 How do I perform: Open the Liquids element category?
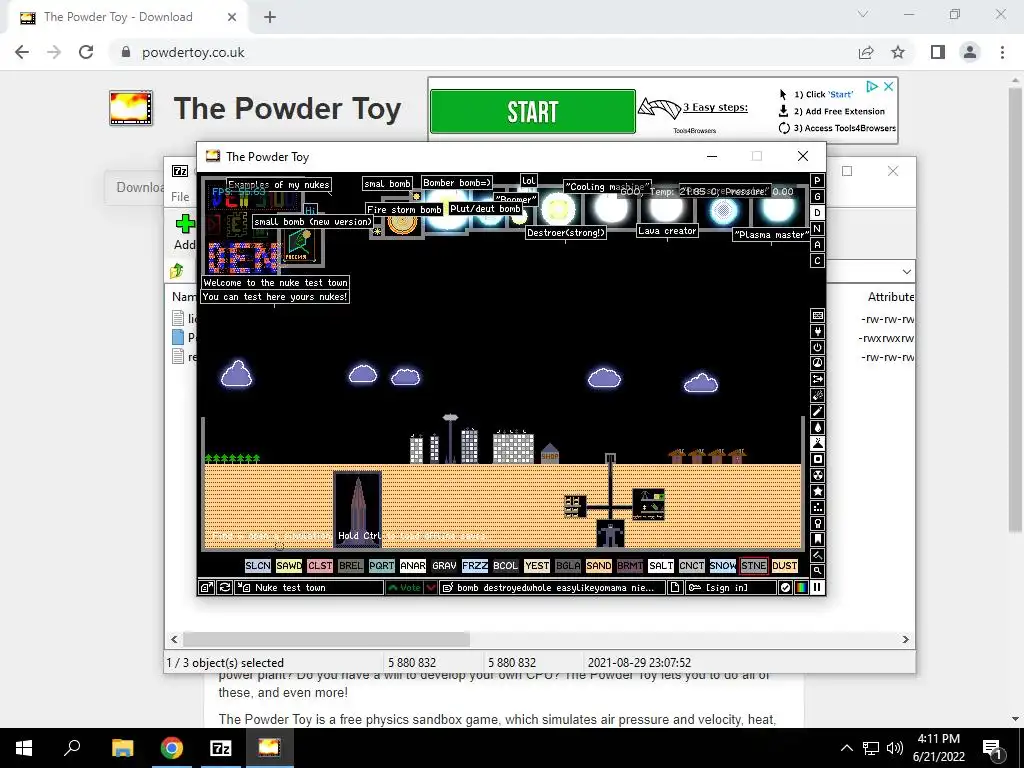pyautogui.click(x=817, y=428)
